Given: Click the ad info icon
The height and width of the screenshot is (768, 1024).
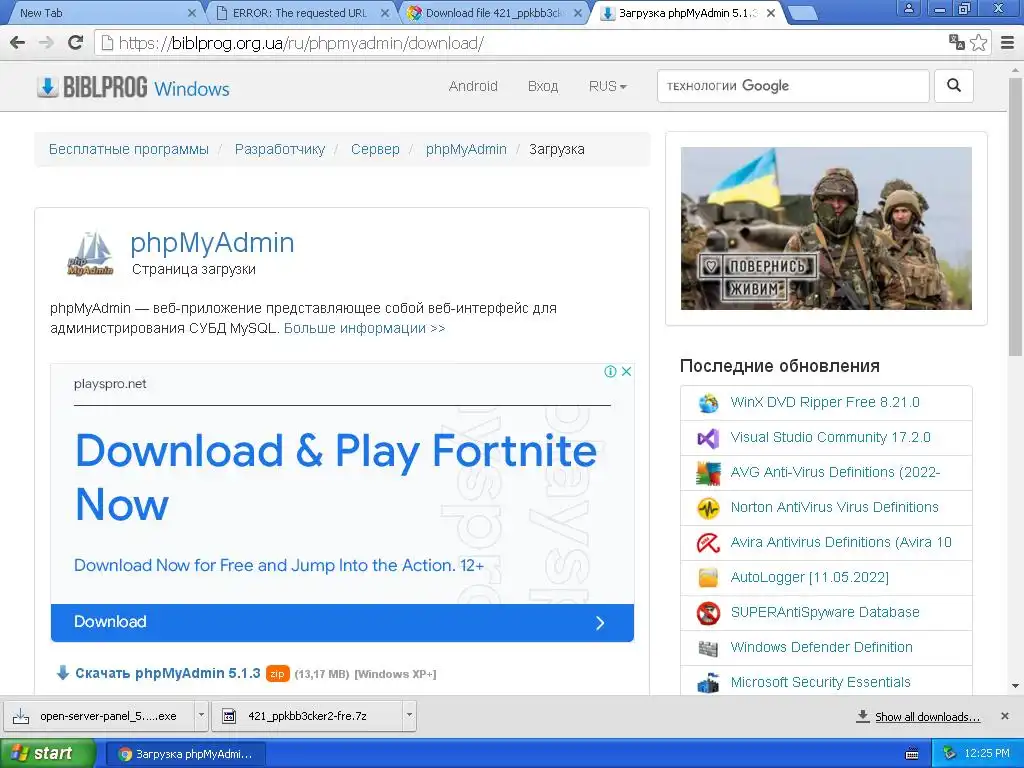Looking at the screenshot, I should tap(611, 372).
